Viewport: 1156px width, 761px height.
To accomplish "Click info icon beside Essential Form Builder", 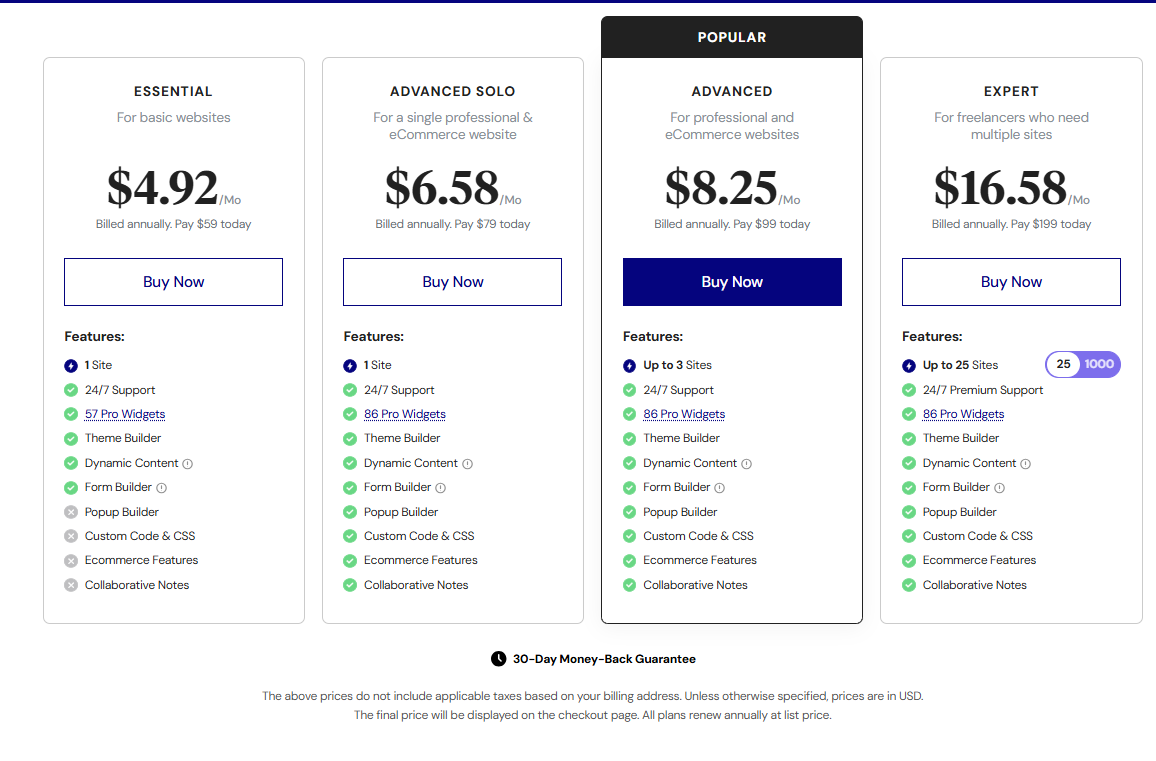I will [x=161, y=488].
